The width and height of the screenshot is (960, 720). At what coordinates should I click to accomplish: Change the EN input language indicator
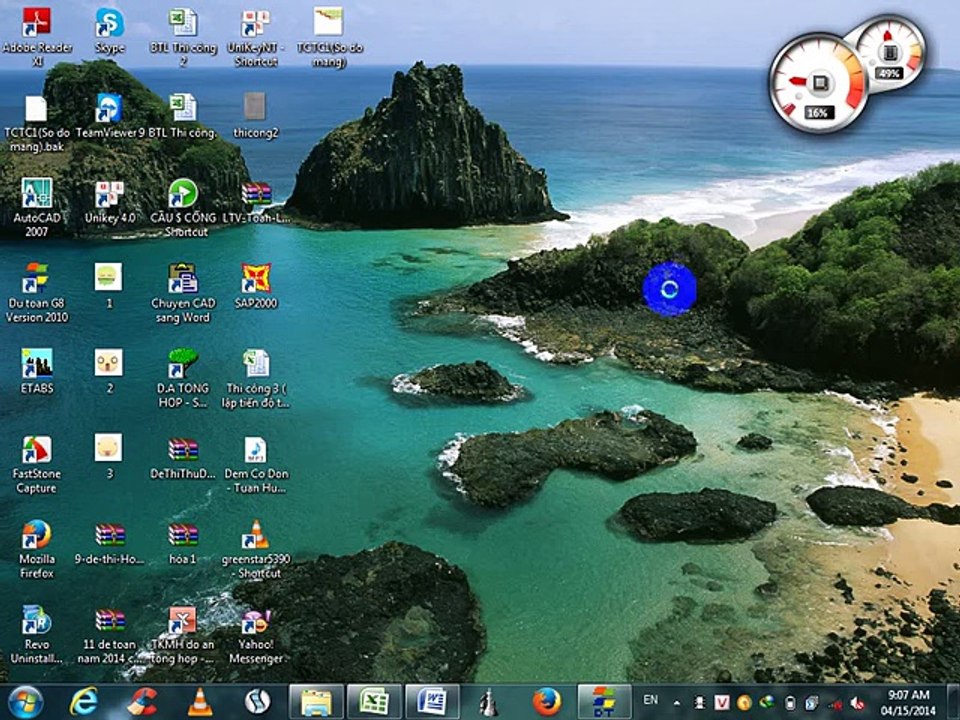click(x=651, y=700)
